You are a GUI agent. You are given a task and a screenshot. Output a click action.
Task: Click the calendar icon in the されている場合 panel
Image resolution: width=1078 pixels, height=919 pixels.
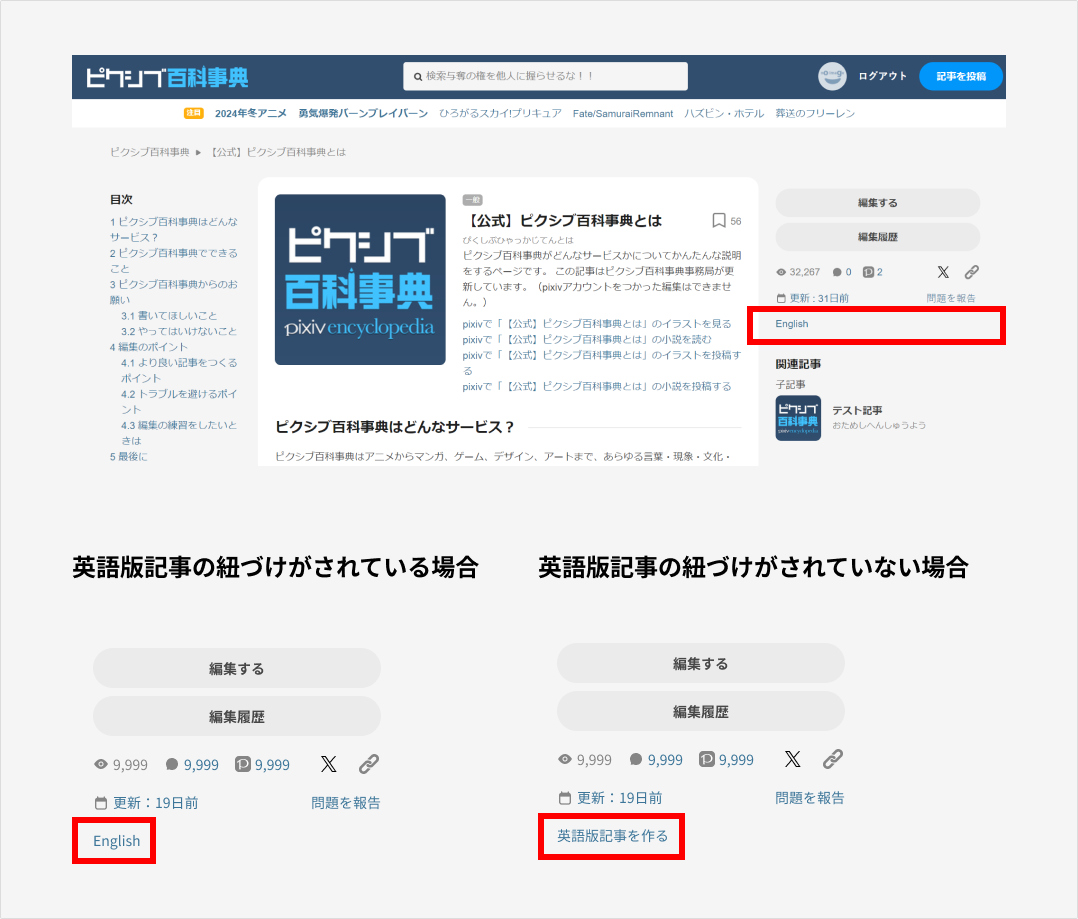(x=101, y=803)
